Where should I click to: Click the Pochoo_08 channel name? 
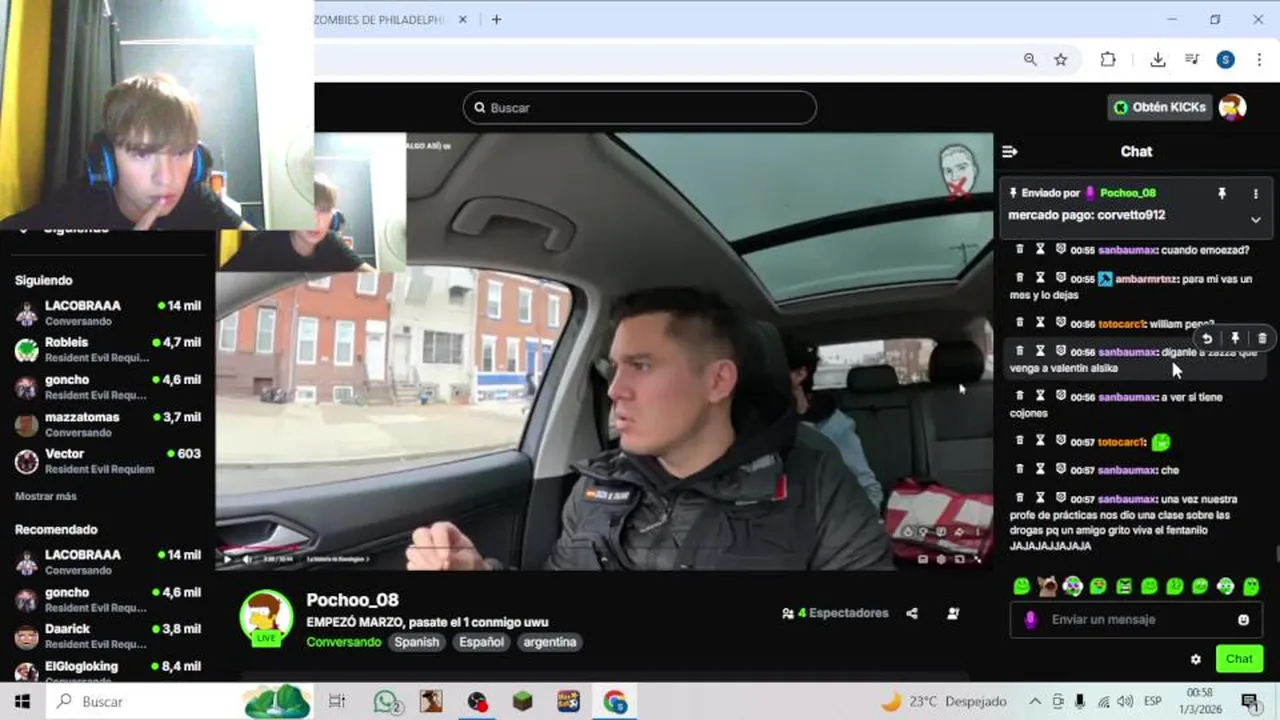tap(352, 600)
